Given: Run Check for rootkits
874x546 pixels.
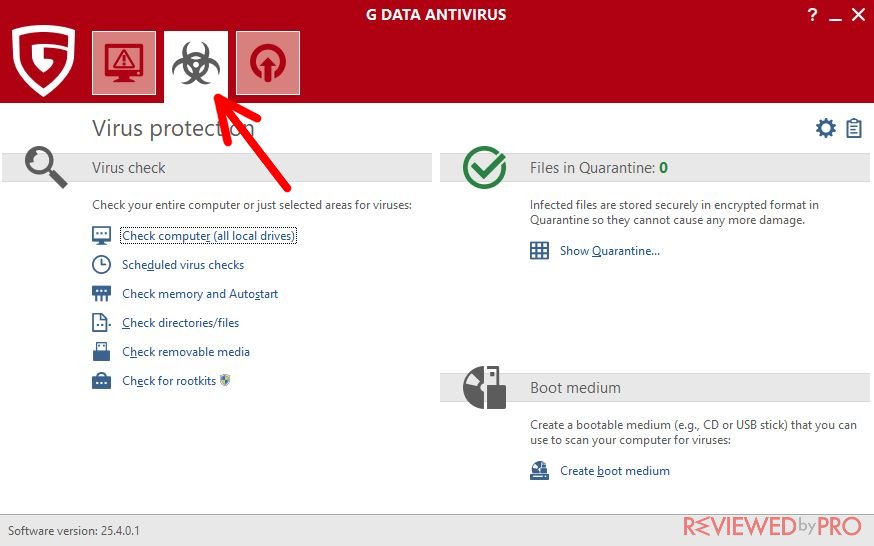Looking at the screenshot, I should click(x=169, y=381).
